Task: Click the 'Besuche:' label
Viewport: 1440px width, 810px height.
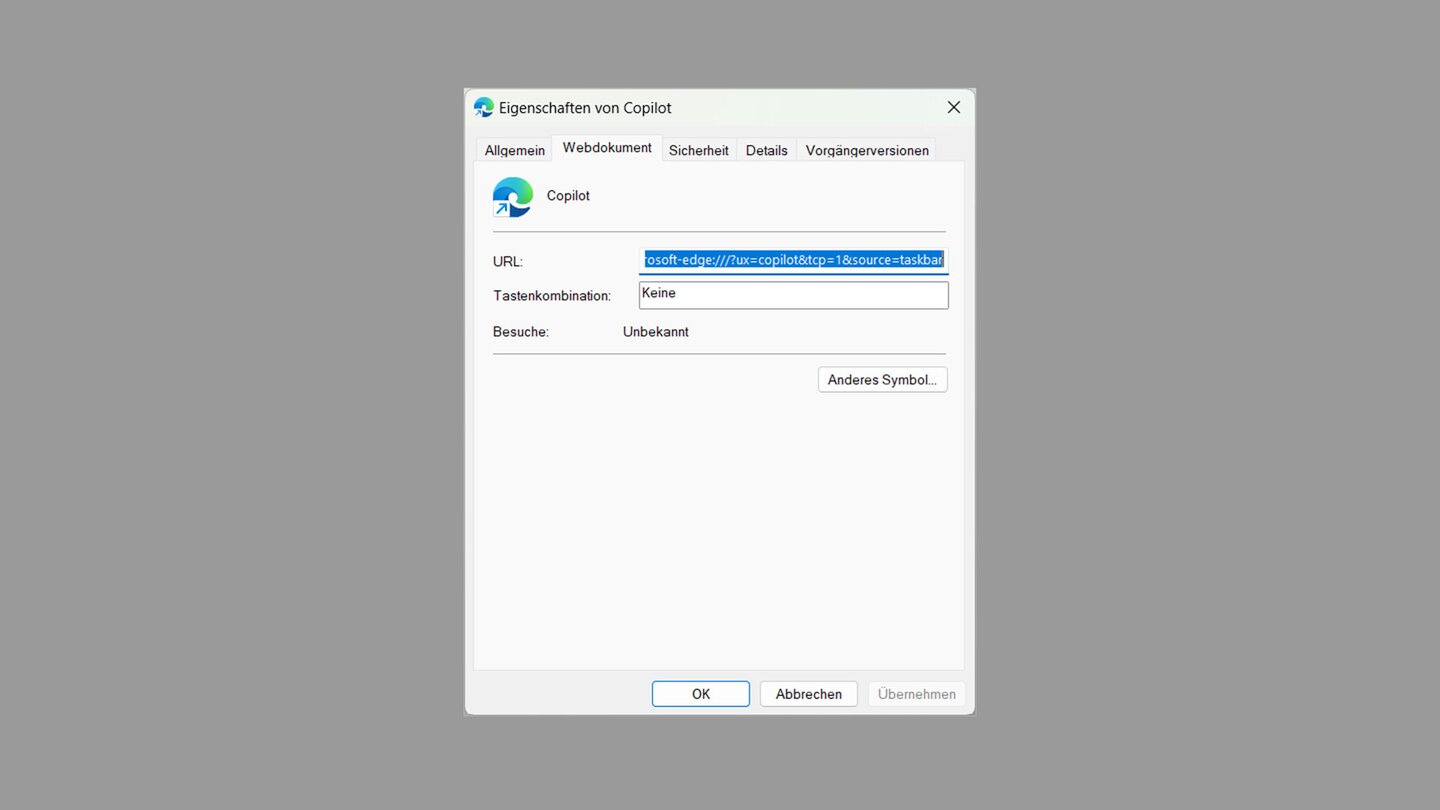Action: click(521, 332)
